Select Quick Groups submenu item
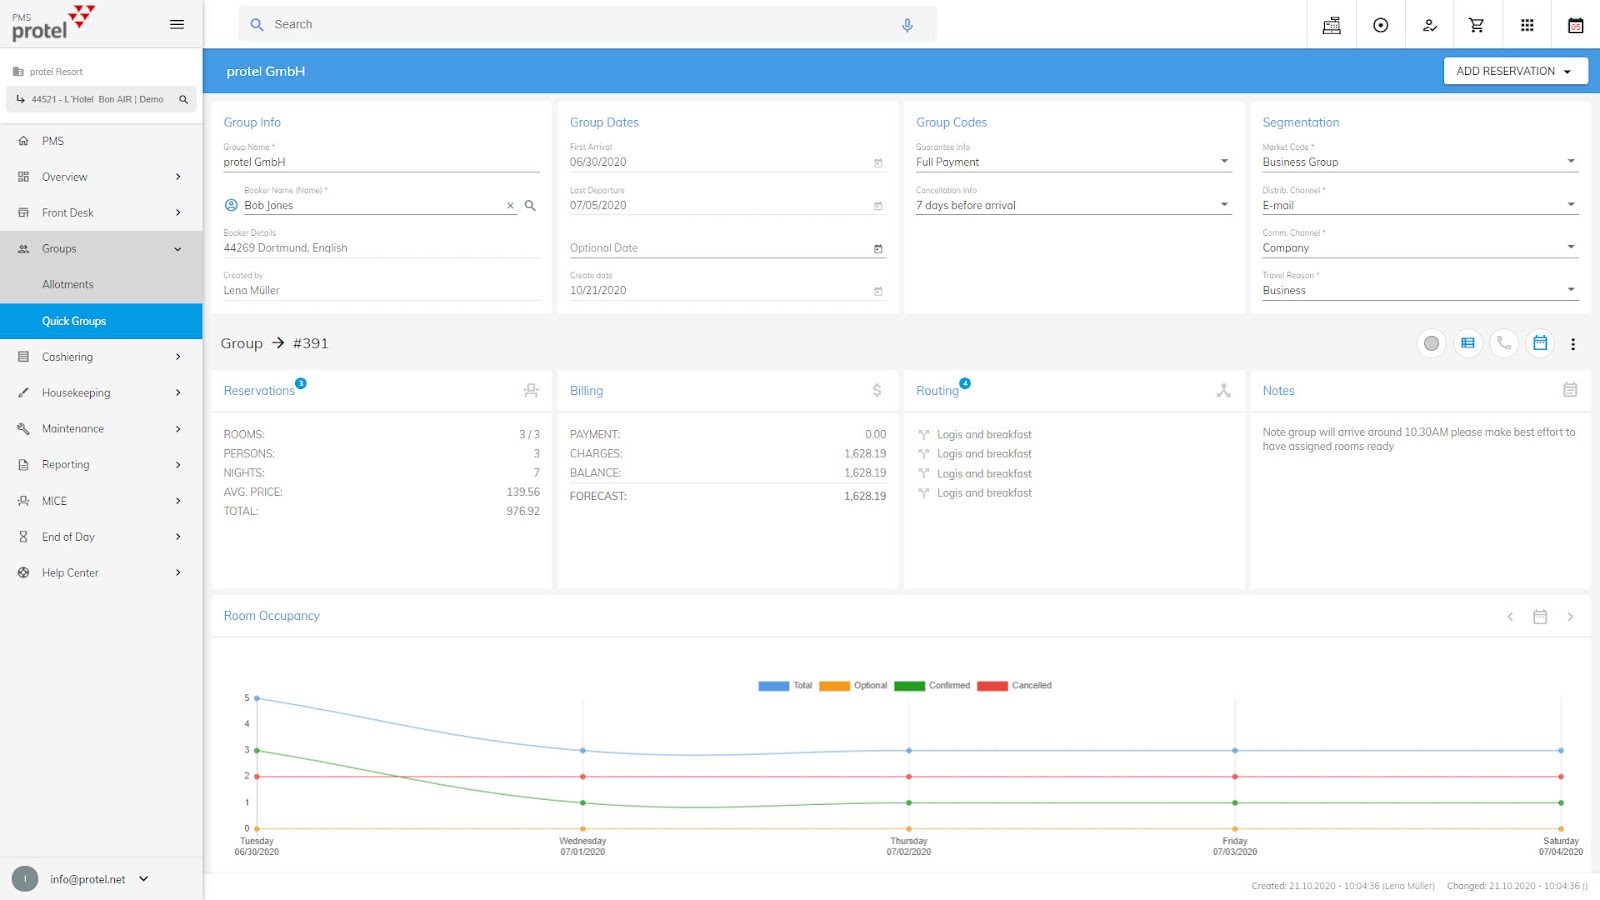Image resolution: width=1600 pixels, height=900 pixels. point(101,321)
